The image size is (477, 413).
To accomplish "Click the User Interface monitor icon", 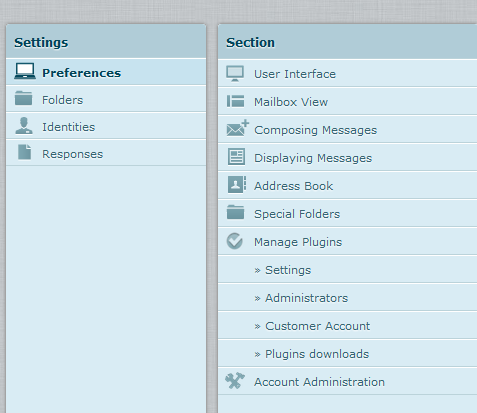I will click(x=235, y=74).
